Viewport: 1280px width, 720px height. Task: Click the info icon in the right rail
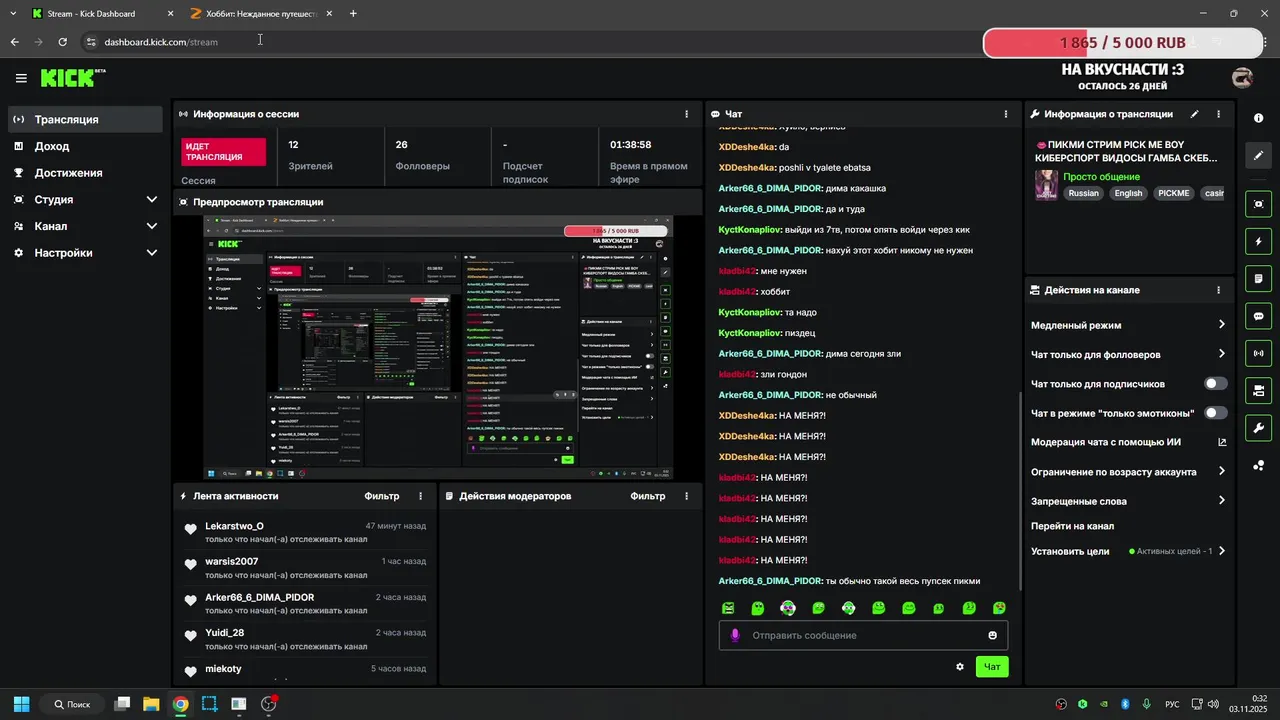(x=1258, y=118)
